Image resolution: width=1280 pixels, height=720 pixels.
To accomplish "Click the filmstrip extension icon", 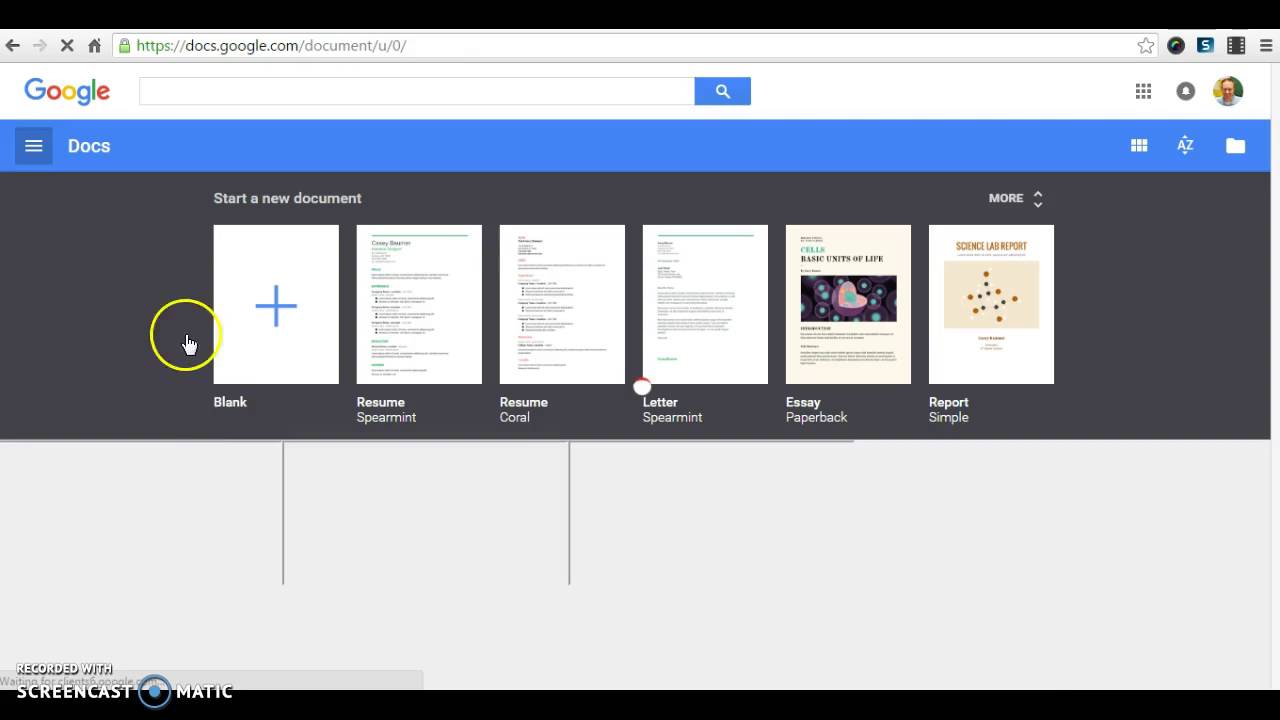I will coord(1236,45).
